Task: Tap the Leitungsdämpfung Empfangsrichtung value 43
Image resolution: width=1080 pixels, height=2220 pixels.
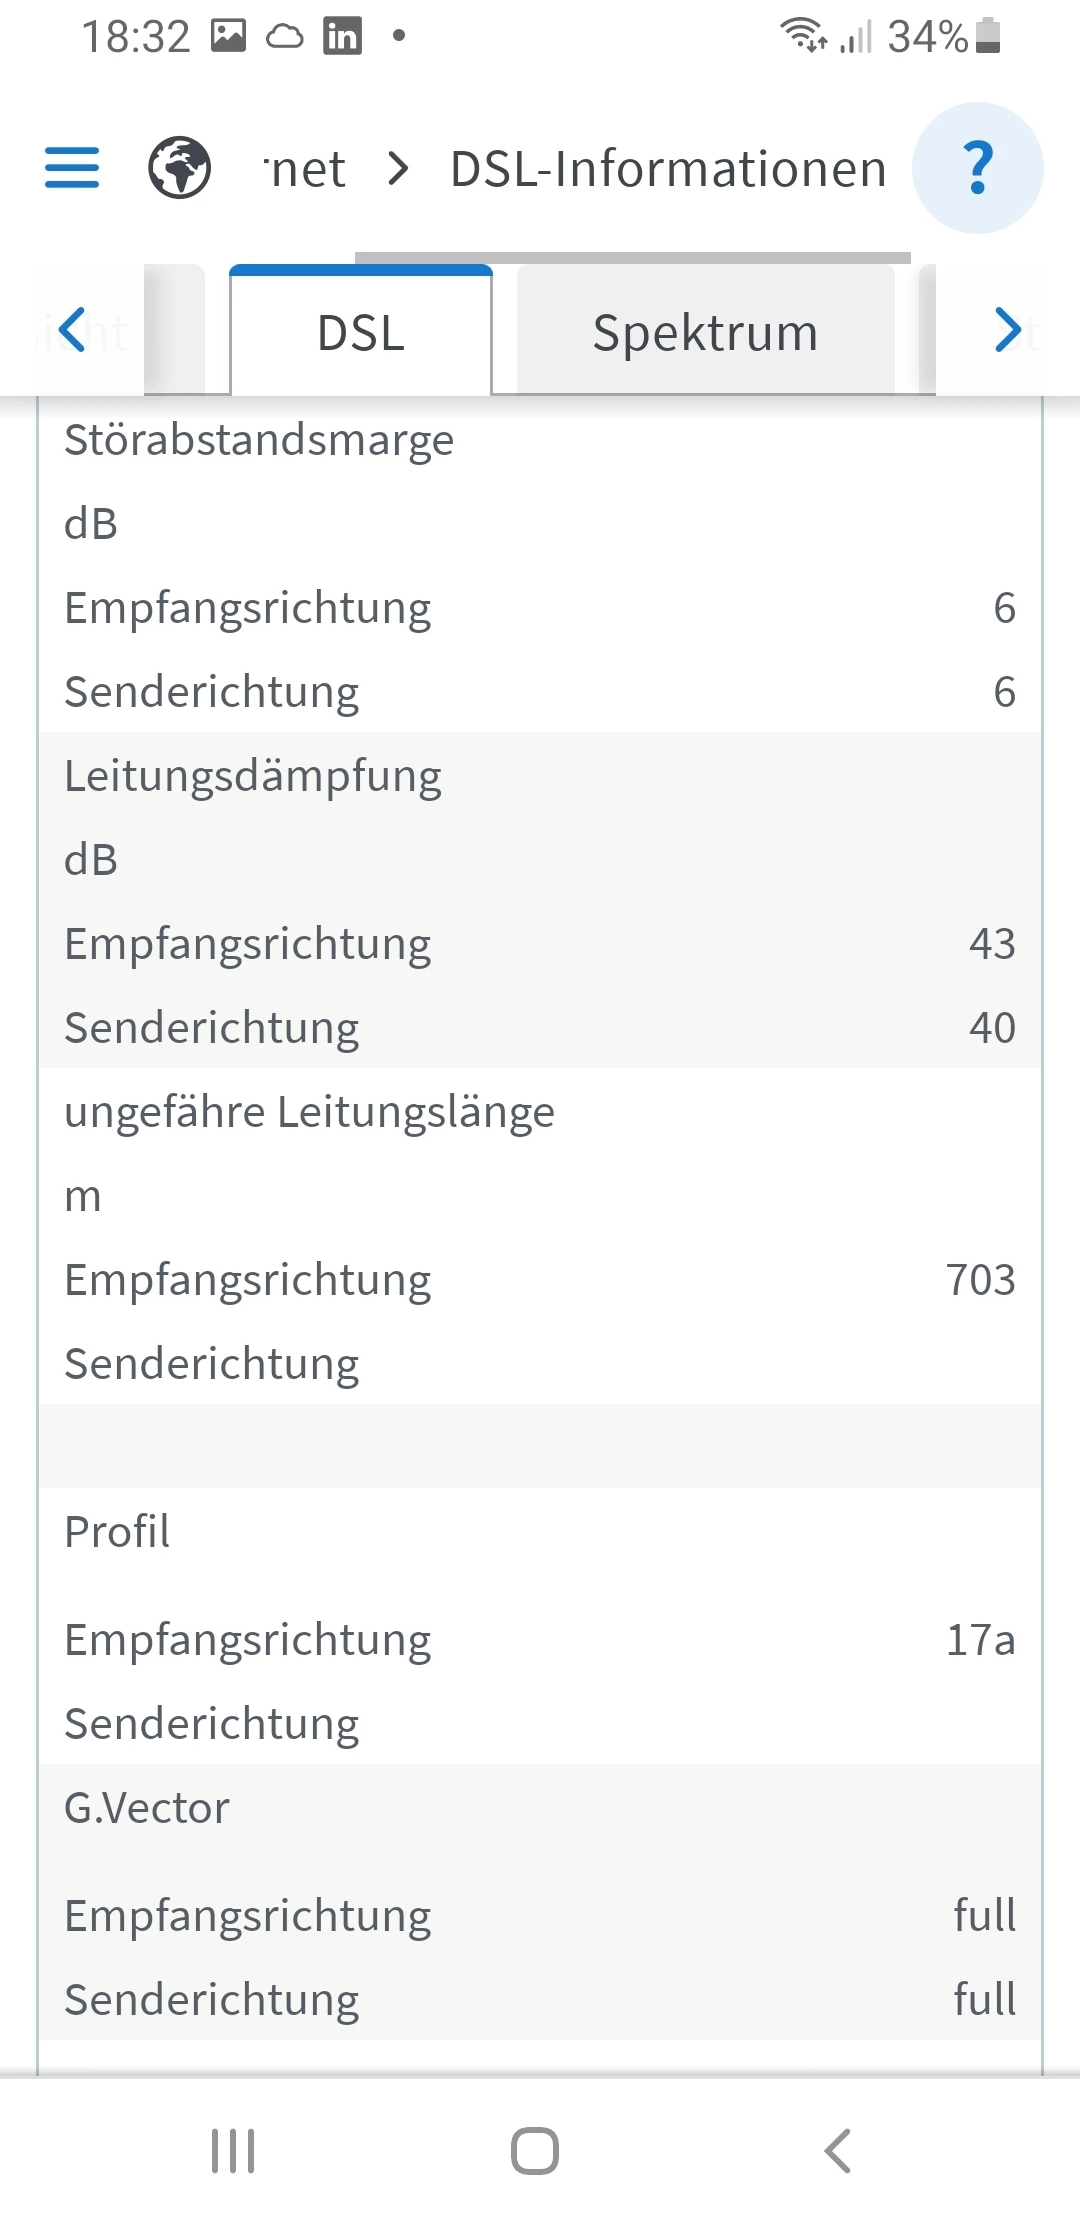Action: (x=992, y=943)
